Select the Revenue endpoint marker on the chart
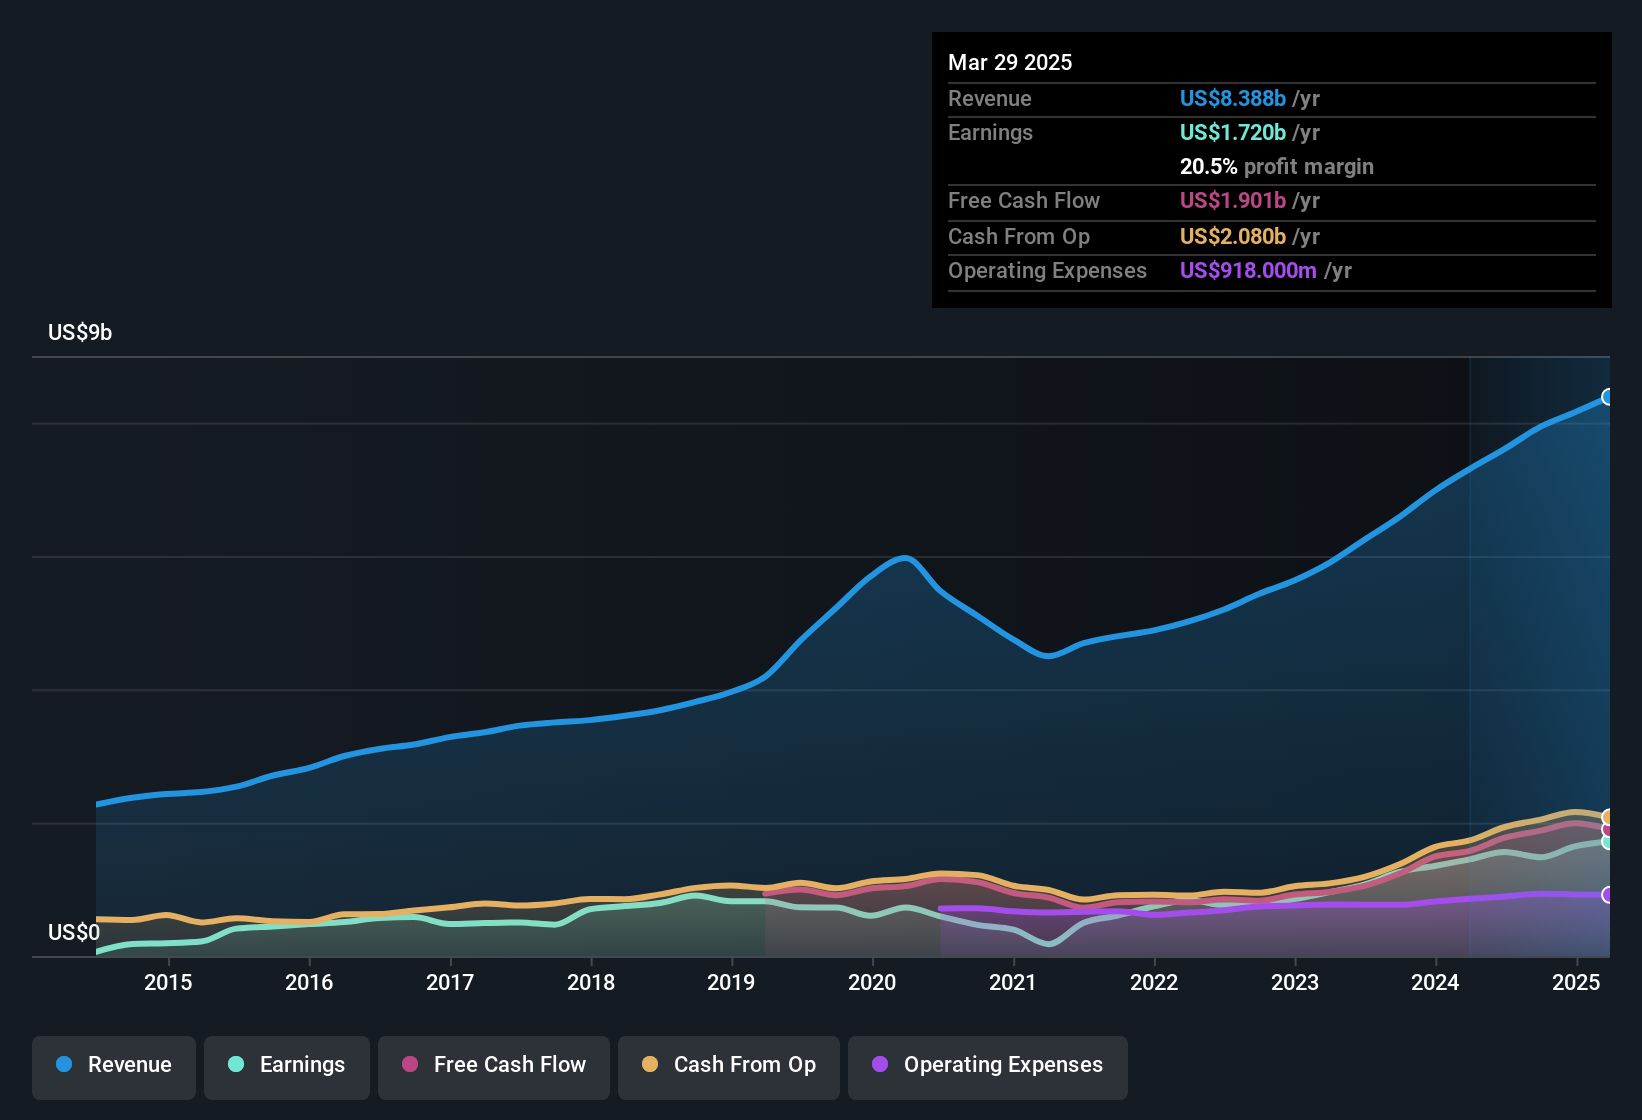This screenshot has height=1120, width=1642. 1608,397
